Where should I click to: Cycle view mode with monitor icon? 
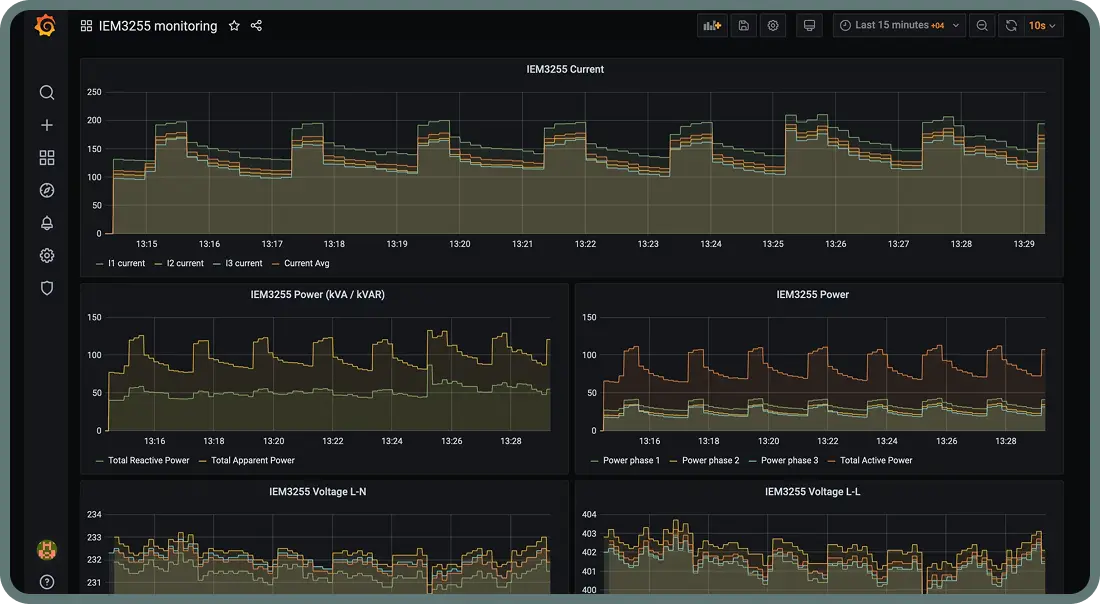pyautogui.click(x=809, y=25)
